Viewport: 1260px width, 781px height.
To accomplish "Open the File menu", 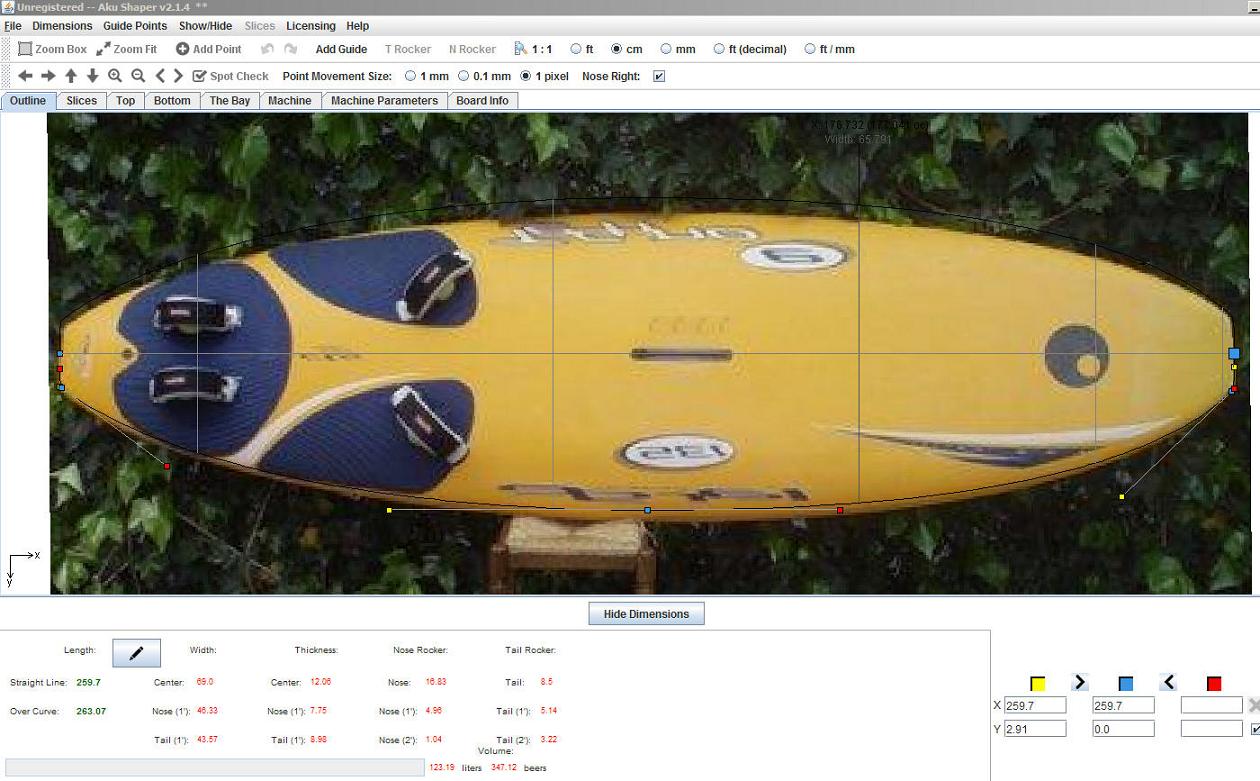I will click(x=12, y=26).
